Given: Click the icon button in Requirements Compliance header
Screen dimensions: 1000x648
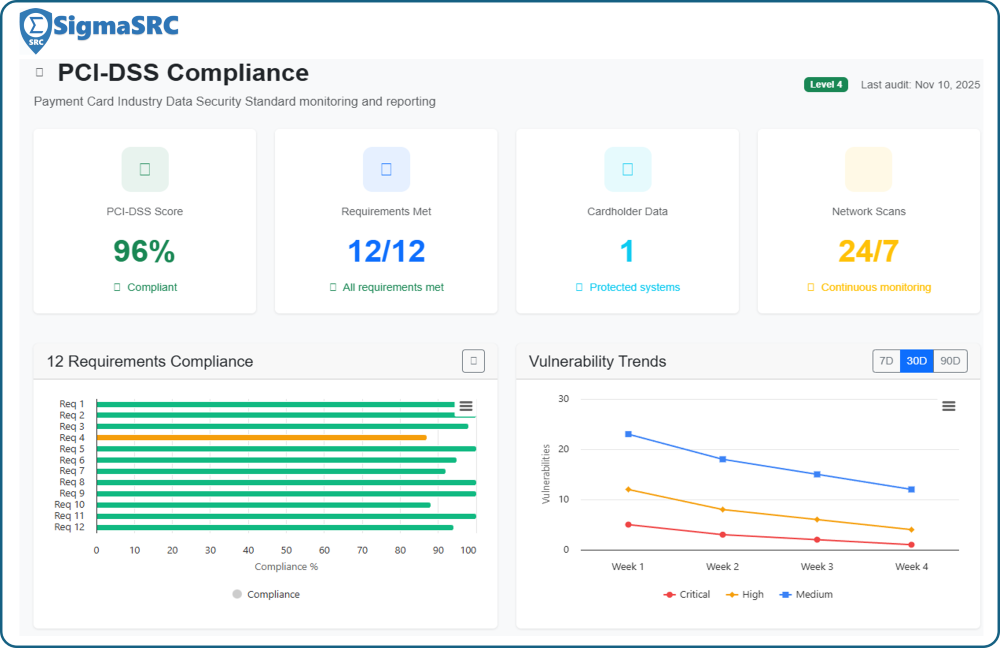Looking at the screenshot, I should [x=473, y=361].
